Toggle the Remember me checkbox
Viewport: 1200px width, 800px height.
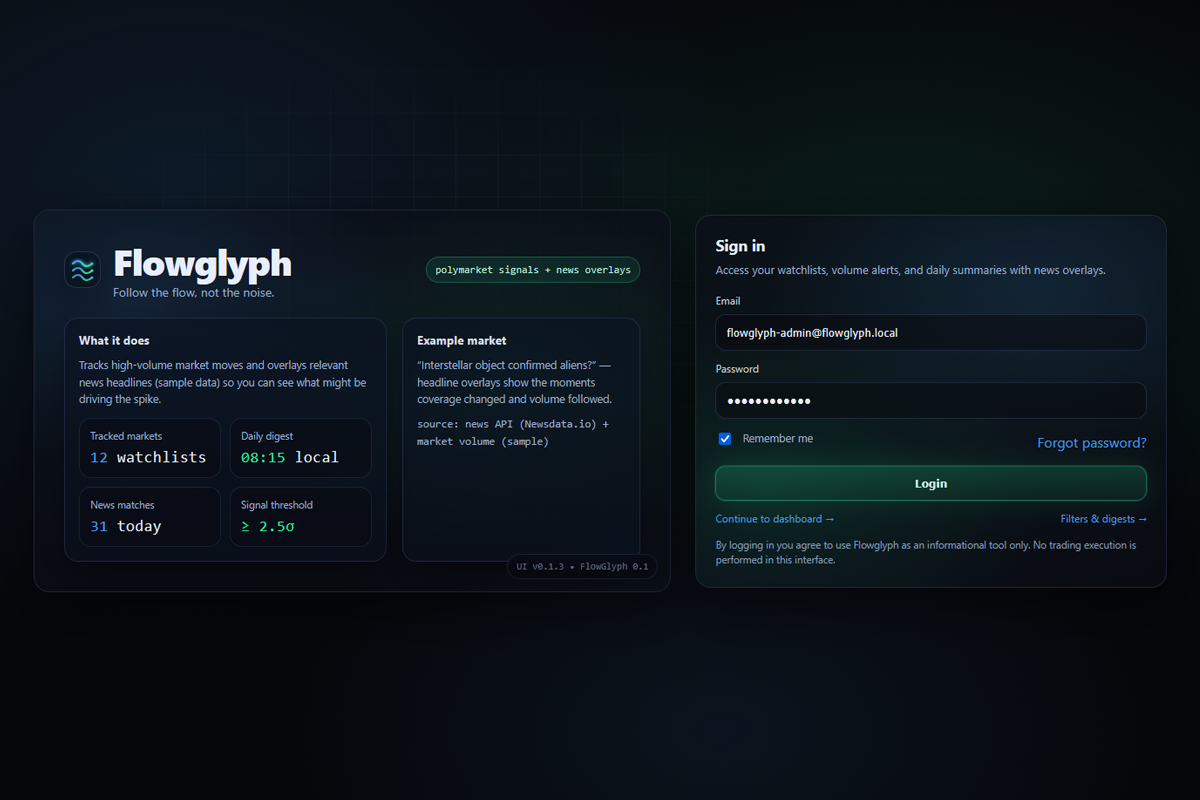725,439
